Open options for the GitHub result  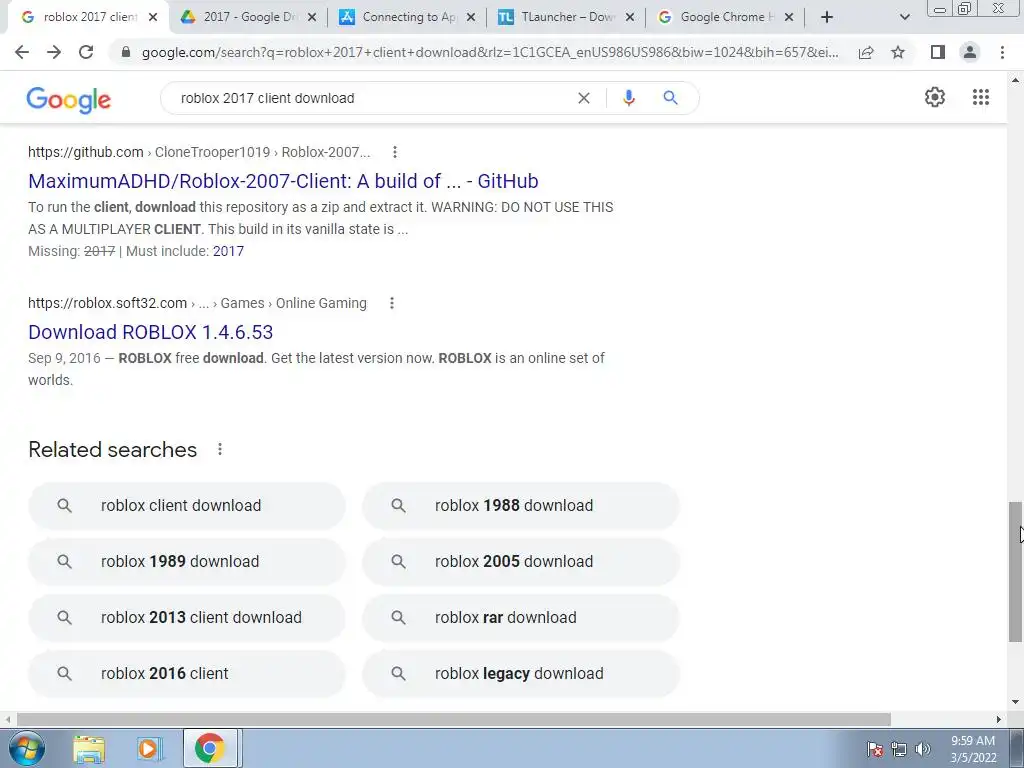394,152
